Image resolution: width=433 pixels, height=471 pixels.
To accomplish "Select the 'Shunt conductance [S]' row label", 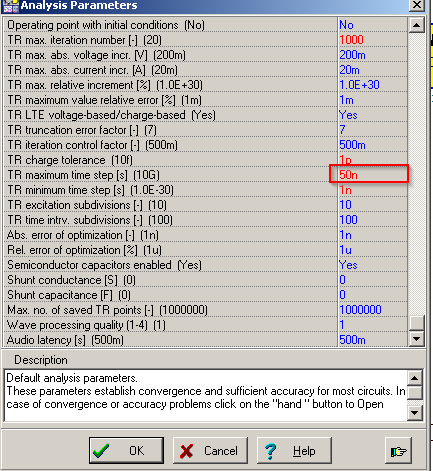I will point(71,280).
